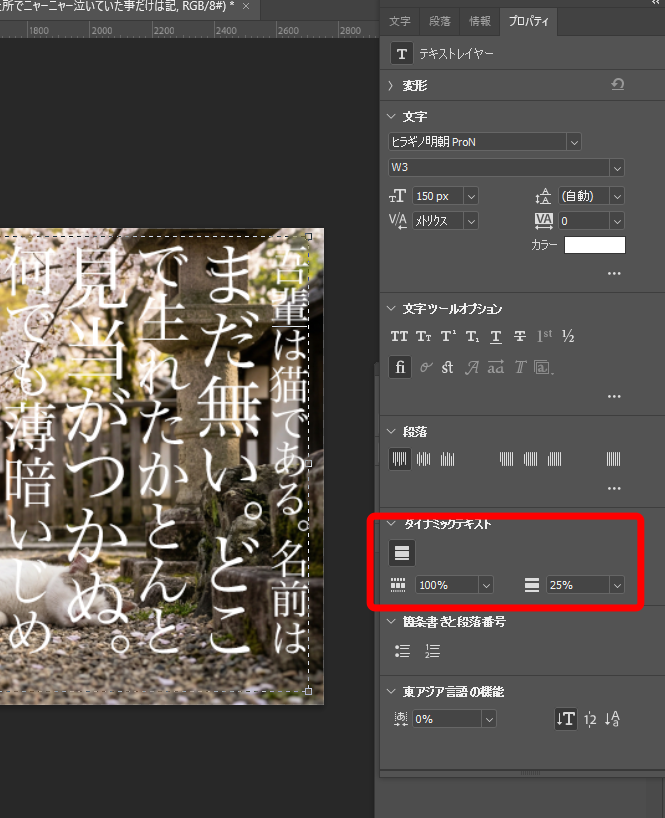Click the numbered list icon
The height and width of the screenshot is (818, 665).
tap(432, 651)
